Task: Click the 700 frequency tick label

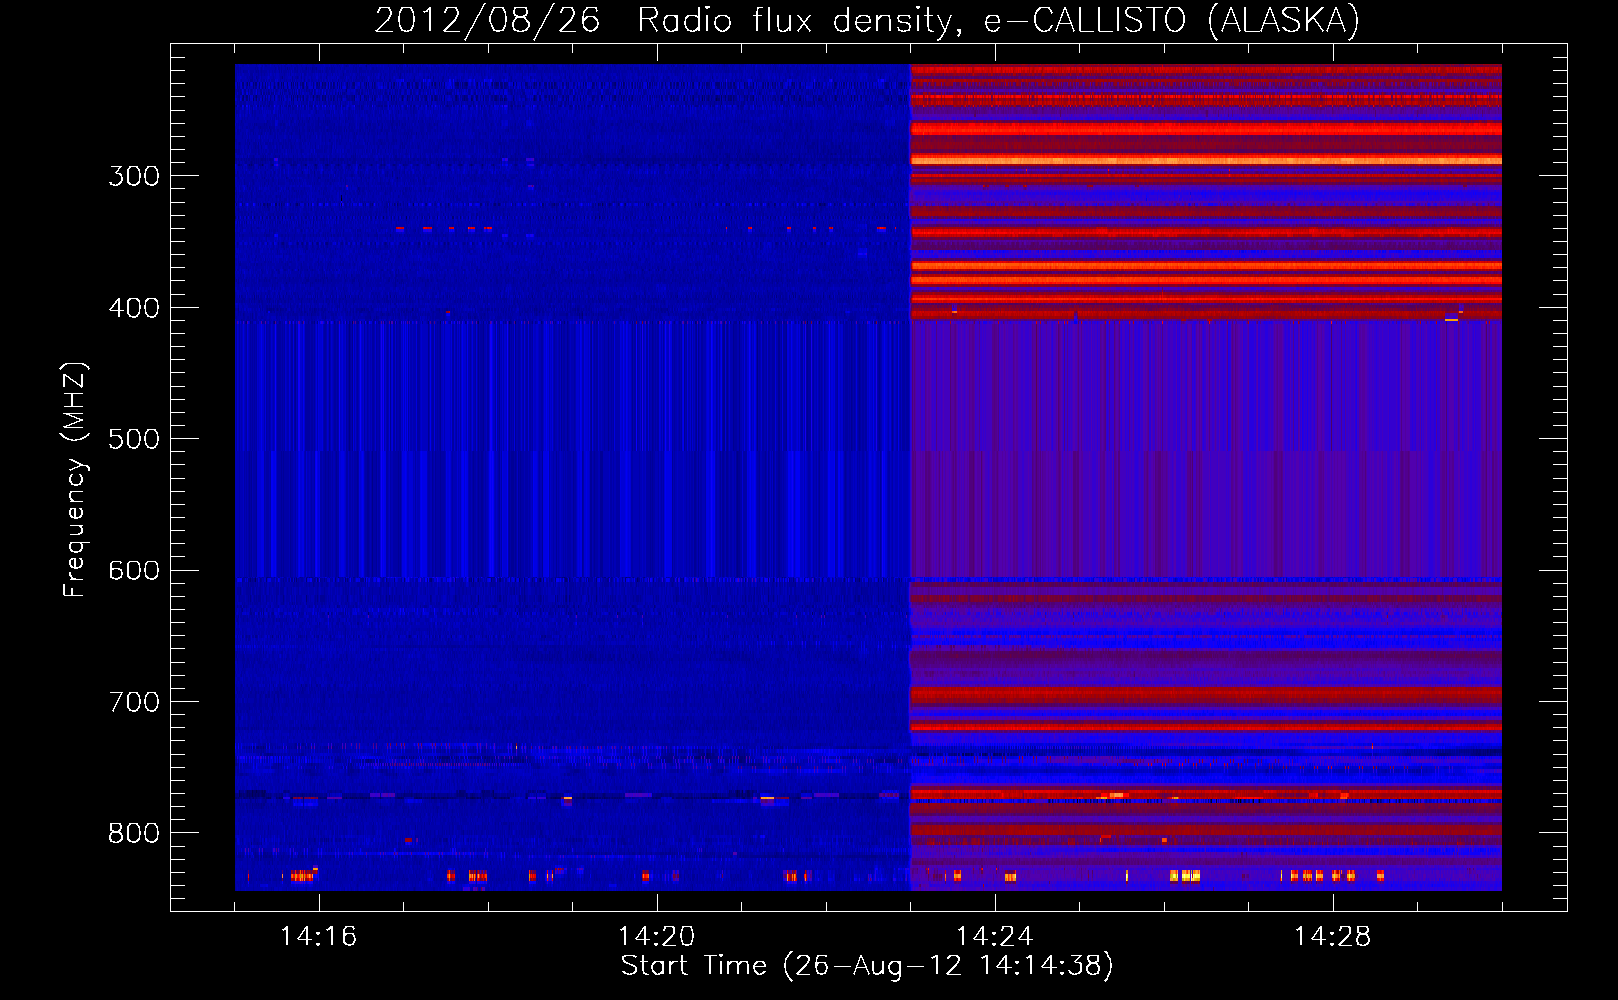Action: pyautogui.click(x=134, y=702)
